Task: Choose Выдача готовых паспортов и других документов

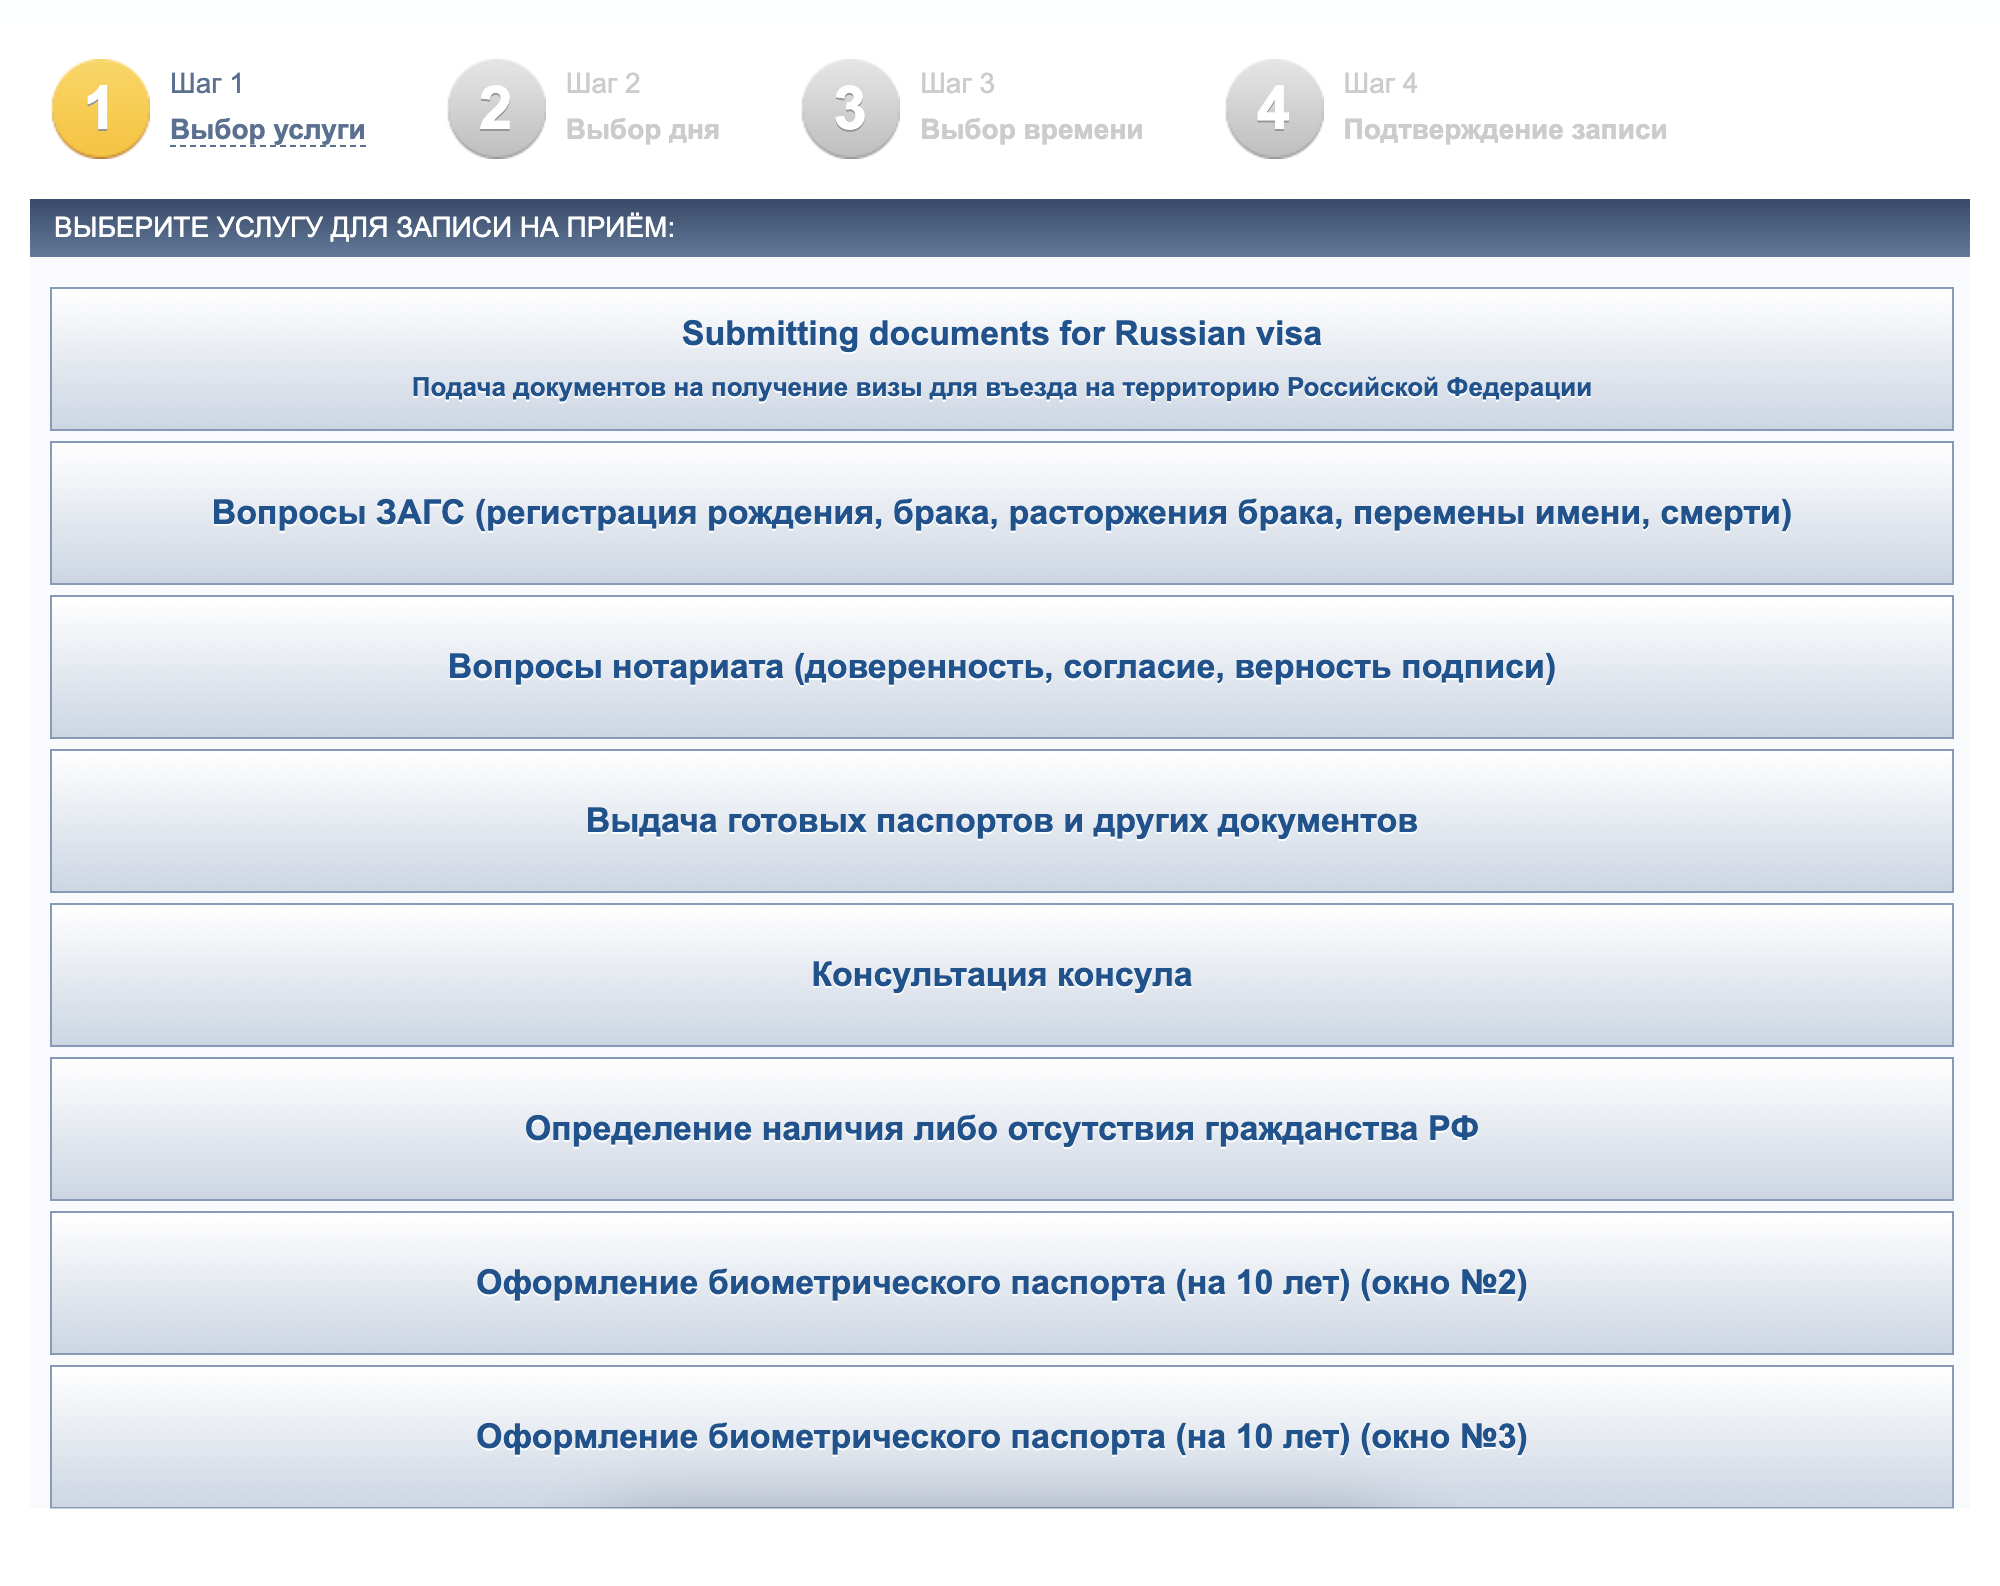Action: pyautogui.click(x=1001, y=821)
